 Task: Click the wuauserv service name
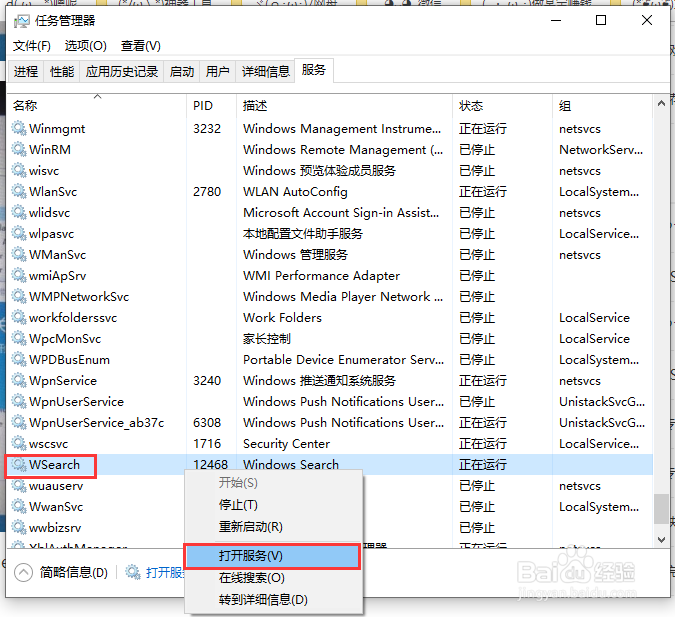(x=56, y=486)
